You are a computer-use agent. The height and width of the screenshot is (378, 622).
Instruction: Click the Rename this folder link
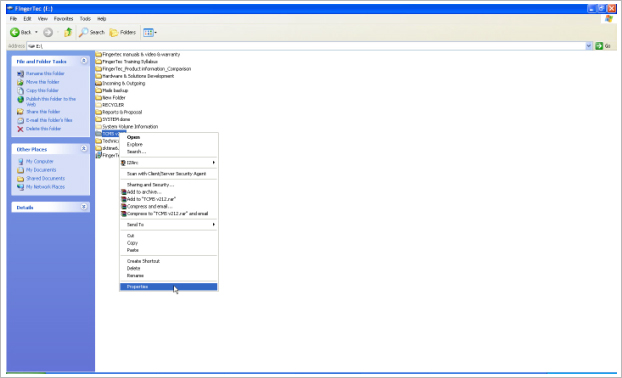(45, 73)
